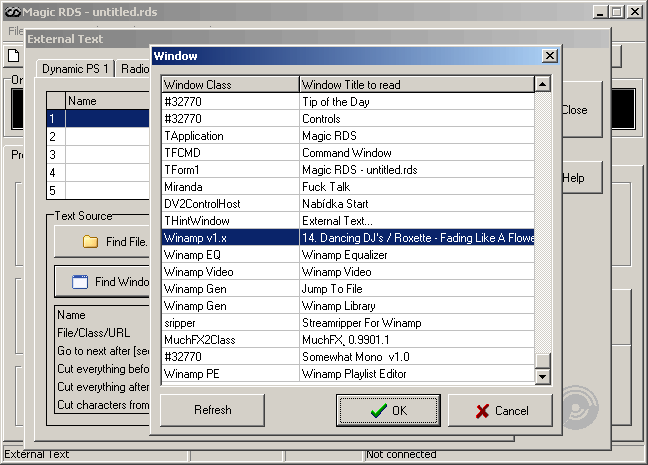Click the Name column header in External Text
Viewport: 648px width, 465px height.
click(x=107, y=101)
